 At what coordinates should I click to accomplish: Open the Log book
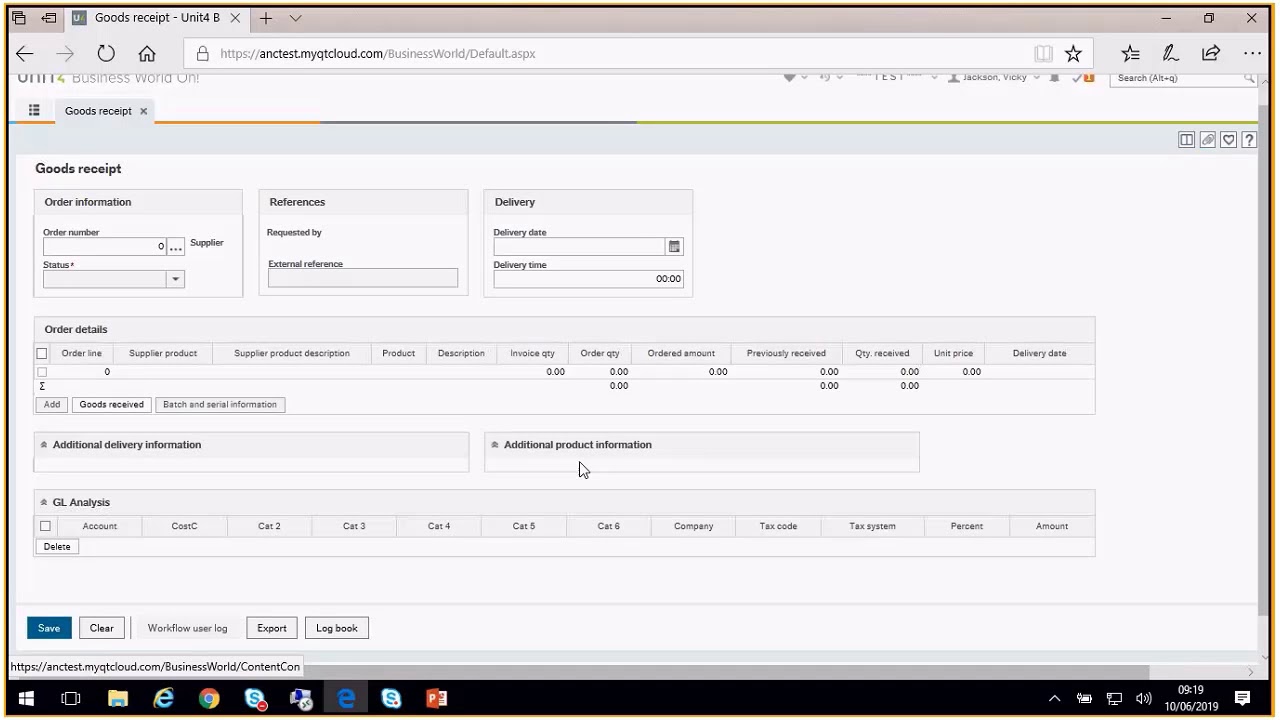point(336,628)
